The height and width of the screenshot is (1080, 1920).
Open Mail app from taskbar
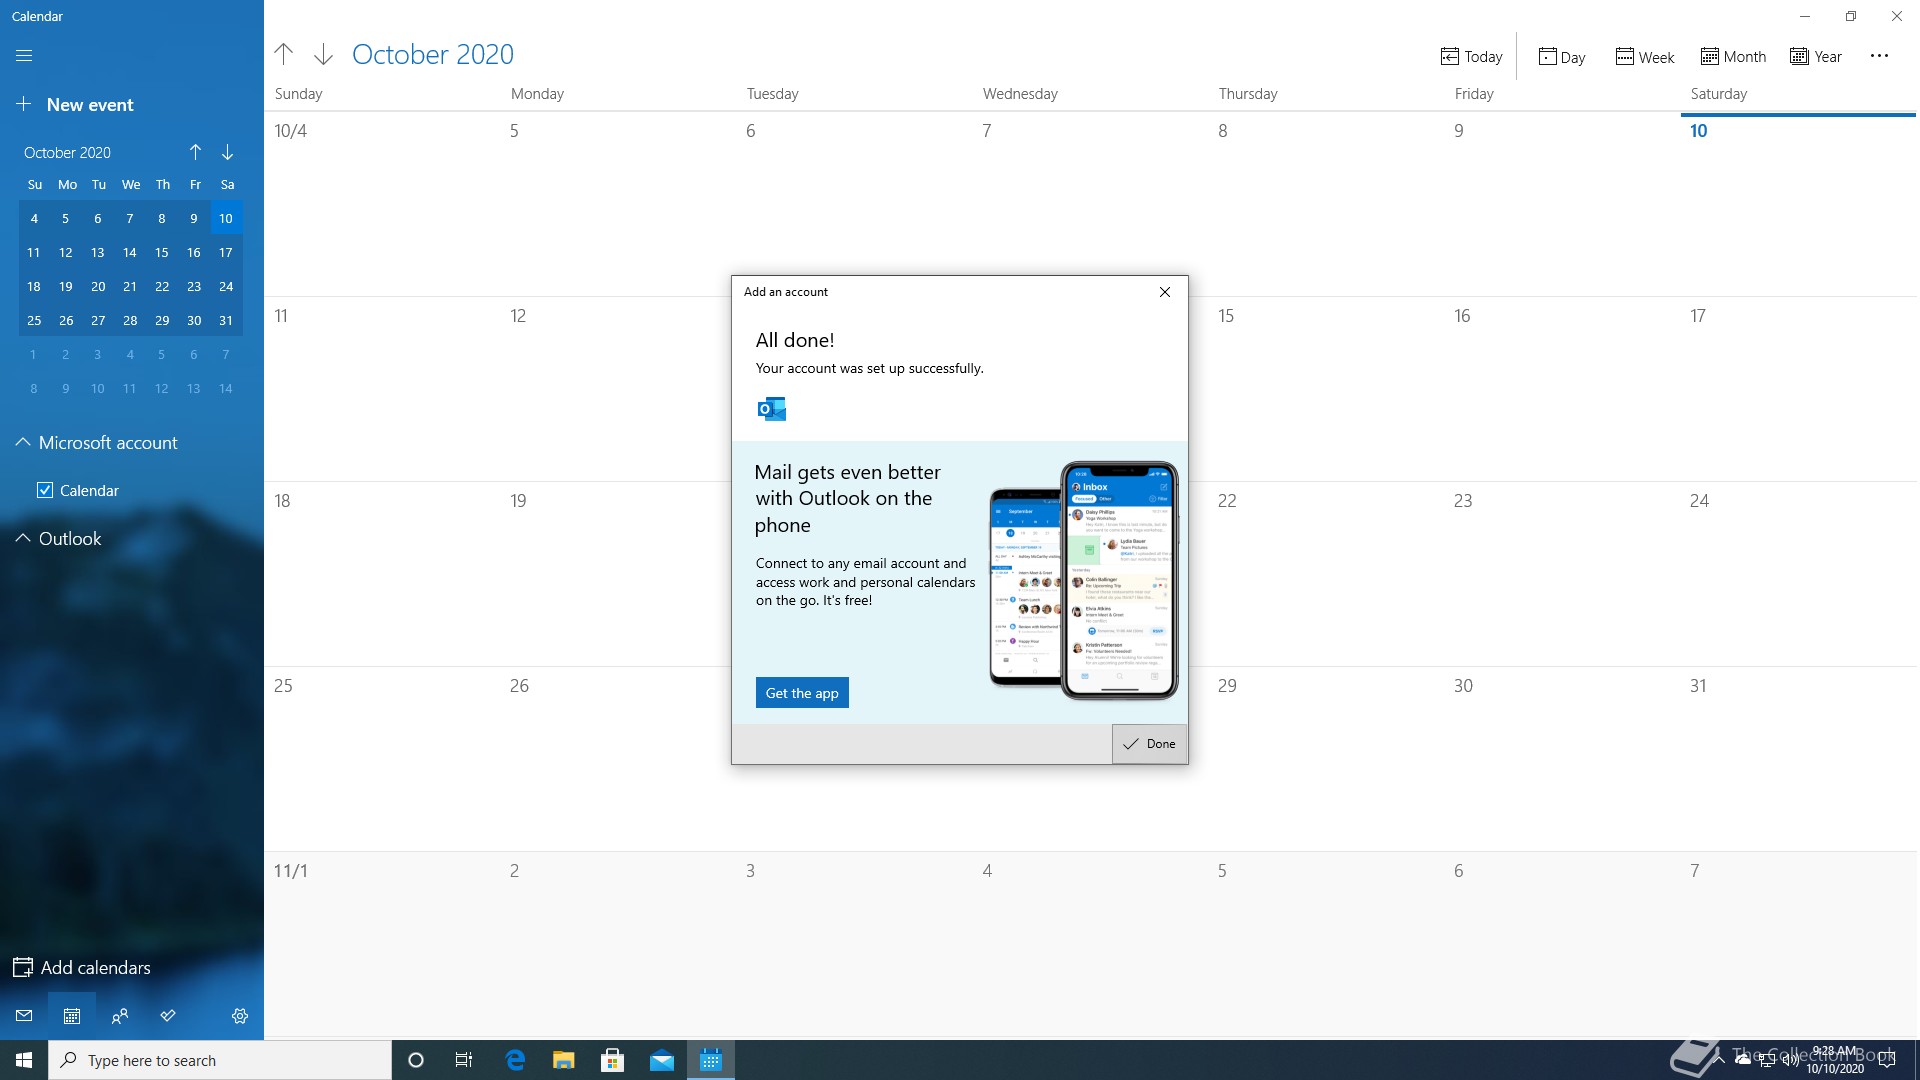coord(662,1060)
